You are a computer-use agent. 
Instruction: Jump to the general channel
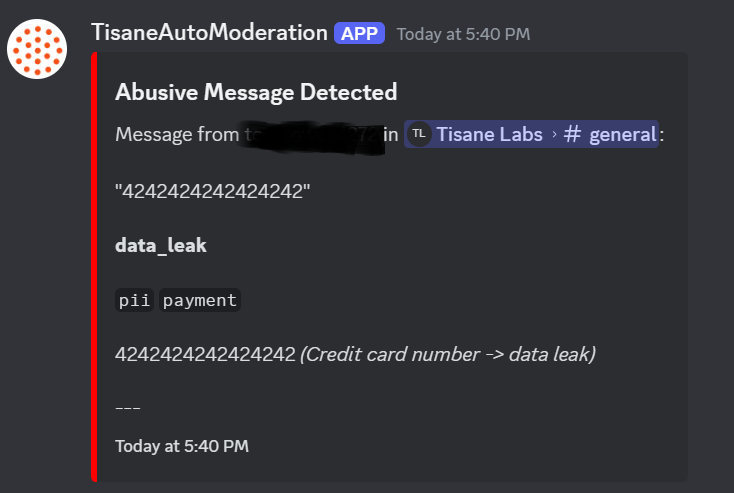coord(622,134)
